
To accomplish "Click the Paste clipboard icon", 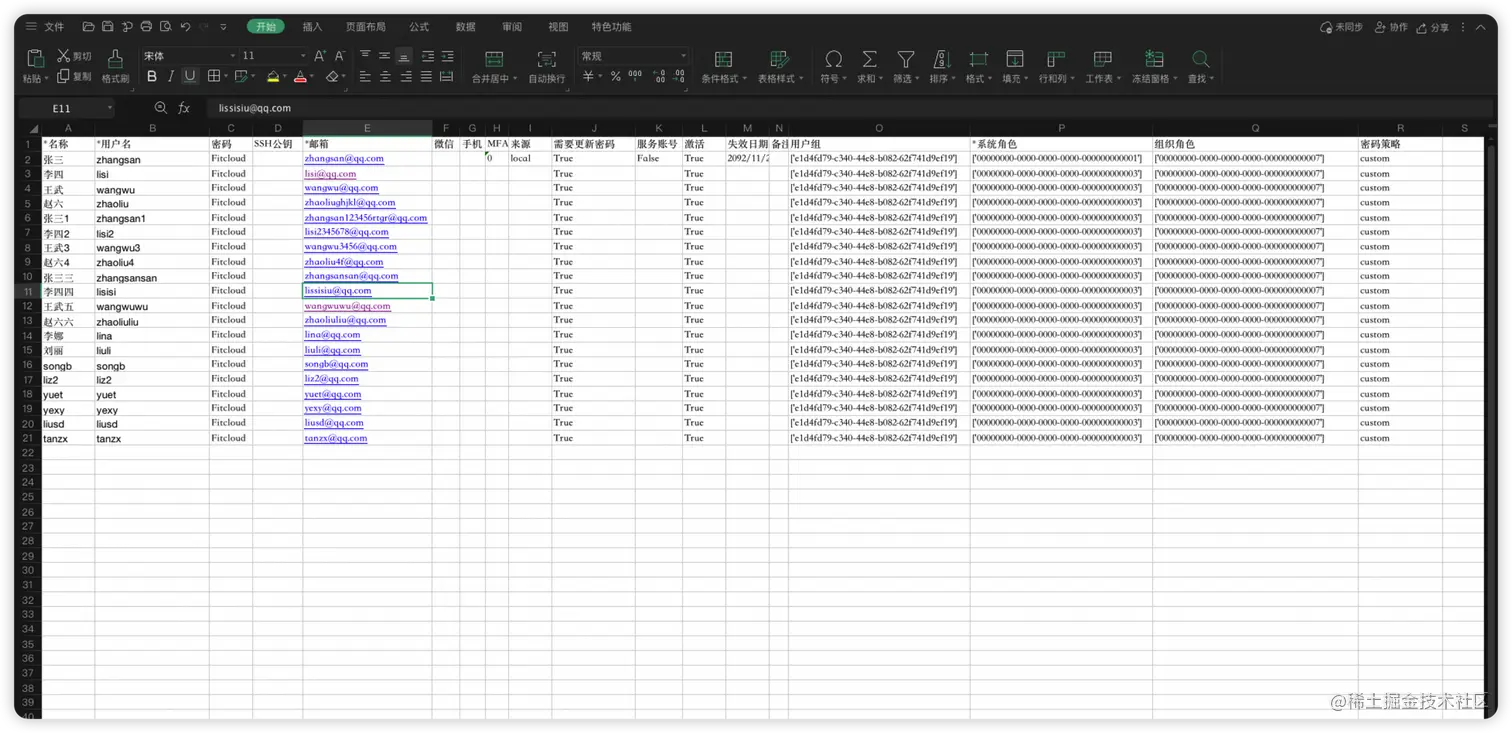I will (x=34, y=58).
